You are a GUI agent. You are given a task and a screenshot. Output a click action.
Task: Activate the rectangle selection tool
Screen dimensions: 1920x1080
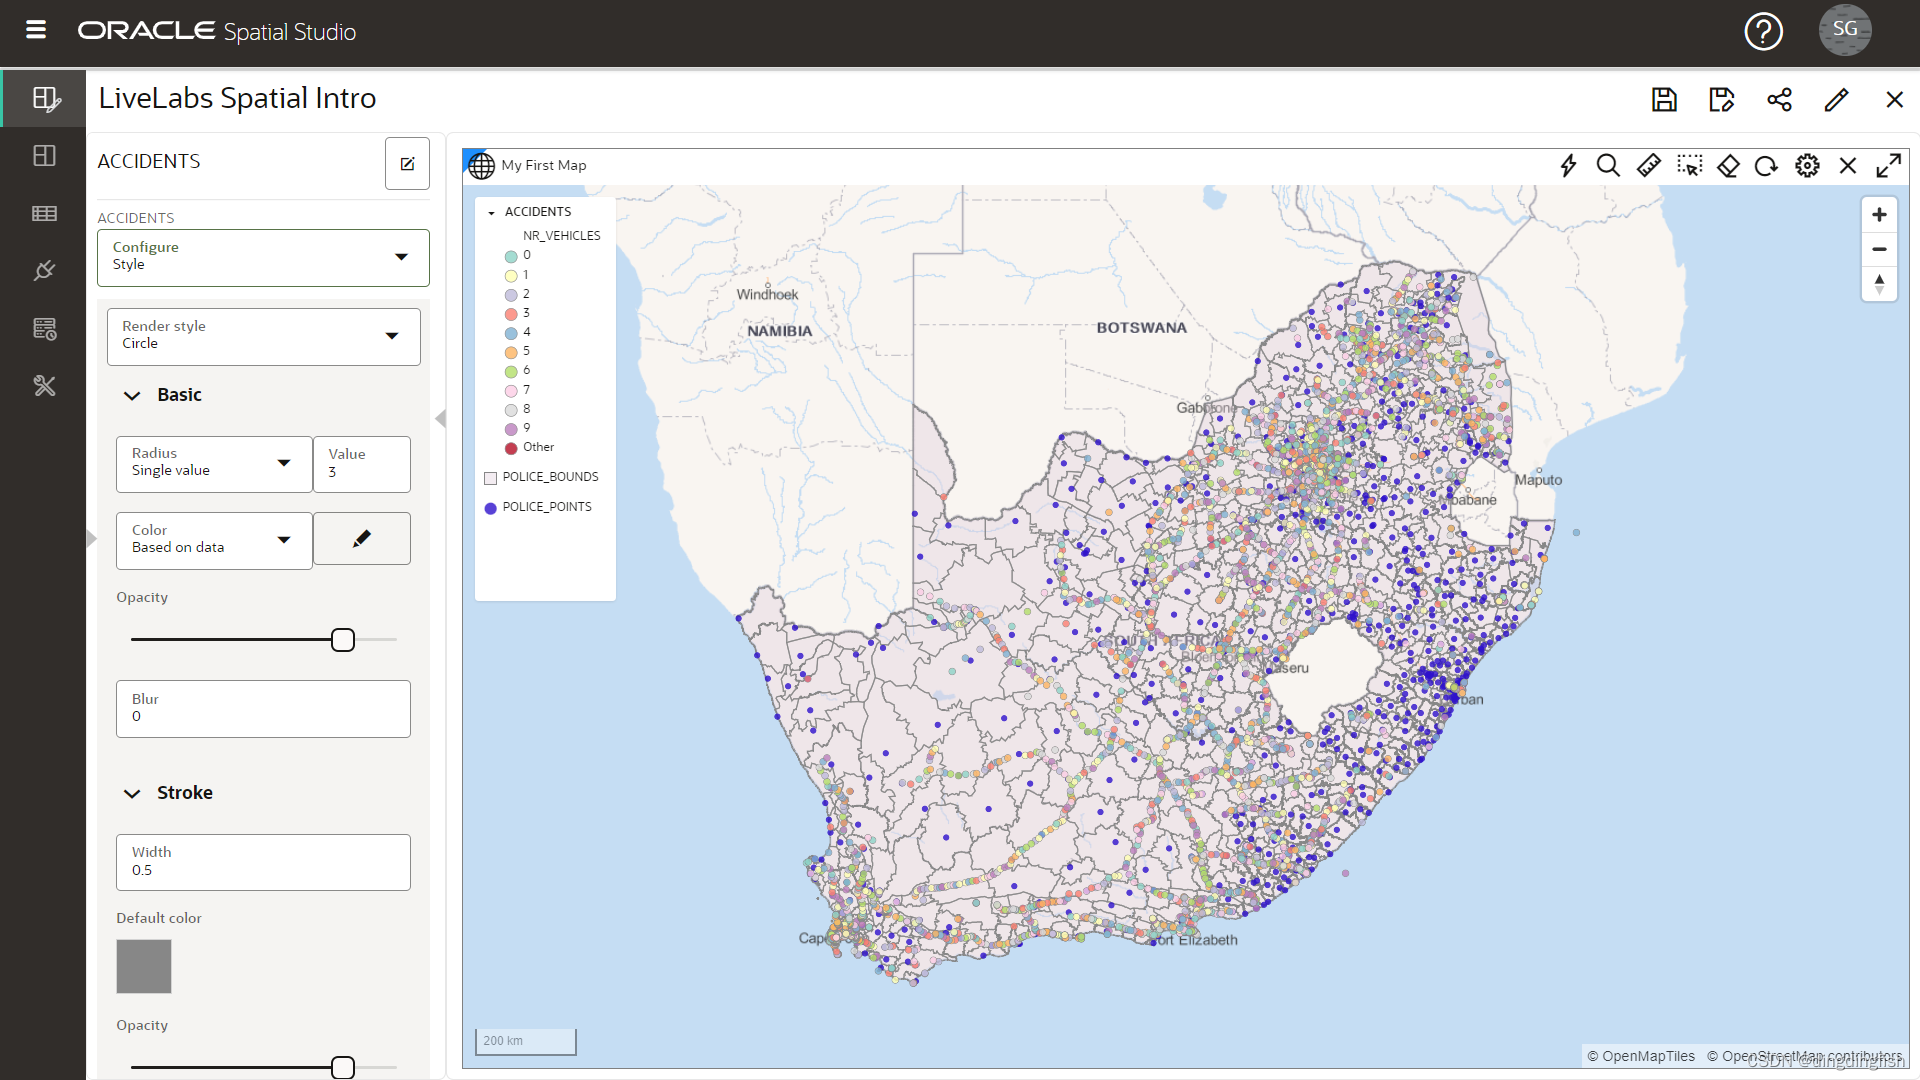[x=1689, y=166]
